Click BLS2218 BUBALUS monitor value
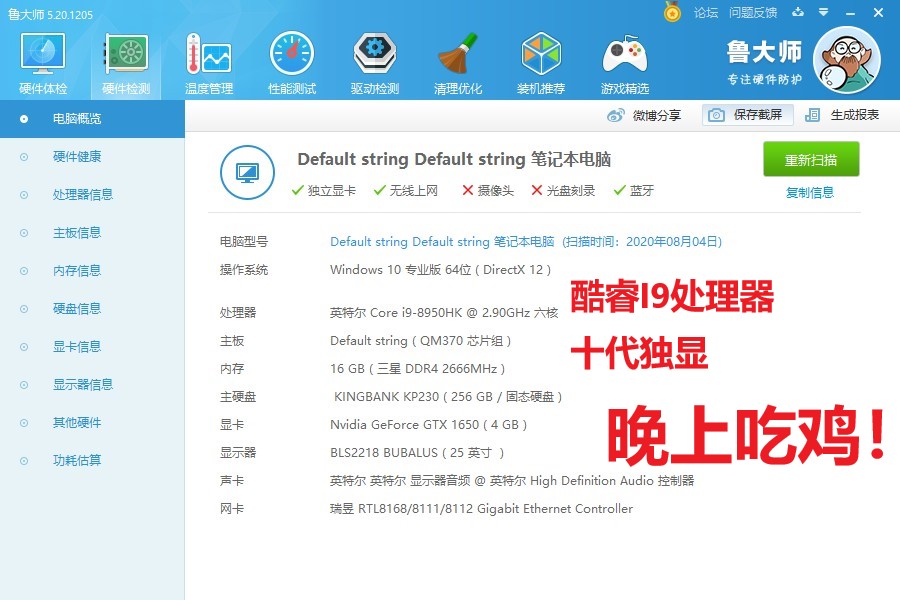900x600 pixels. 417,453
